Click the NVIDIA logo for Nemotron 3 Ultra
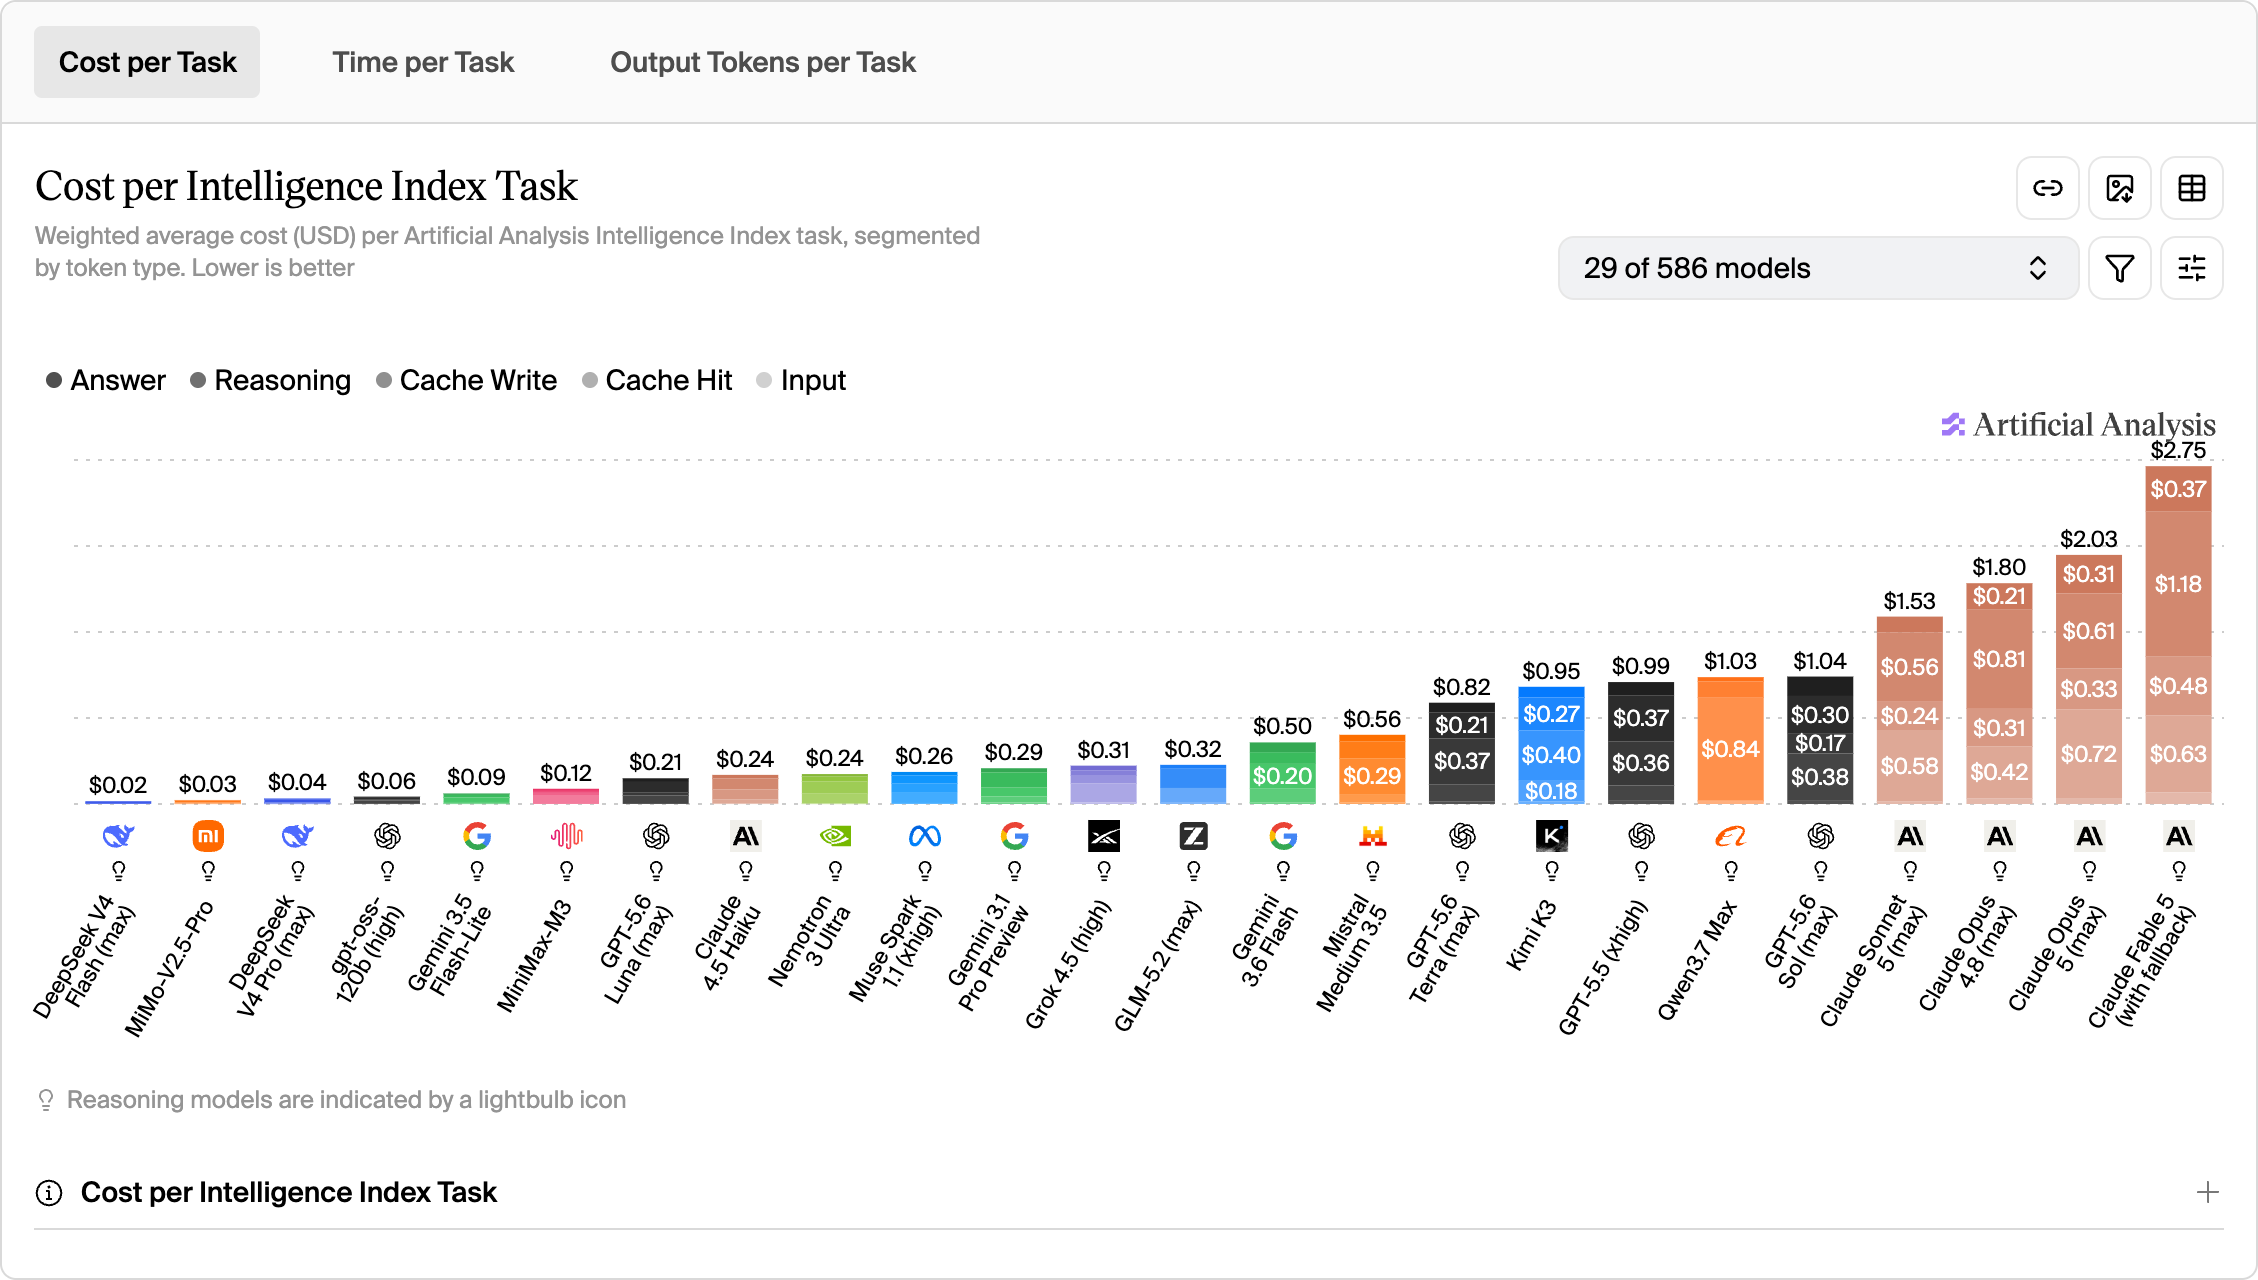 (x=835, y=836)
